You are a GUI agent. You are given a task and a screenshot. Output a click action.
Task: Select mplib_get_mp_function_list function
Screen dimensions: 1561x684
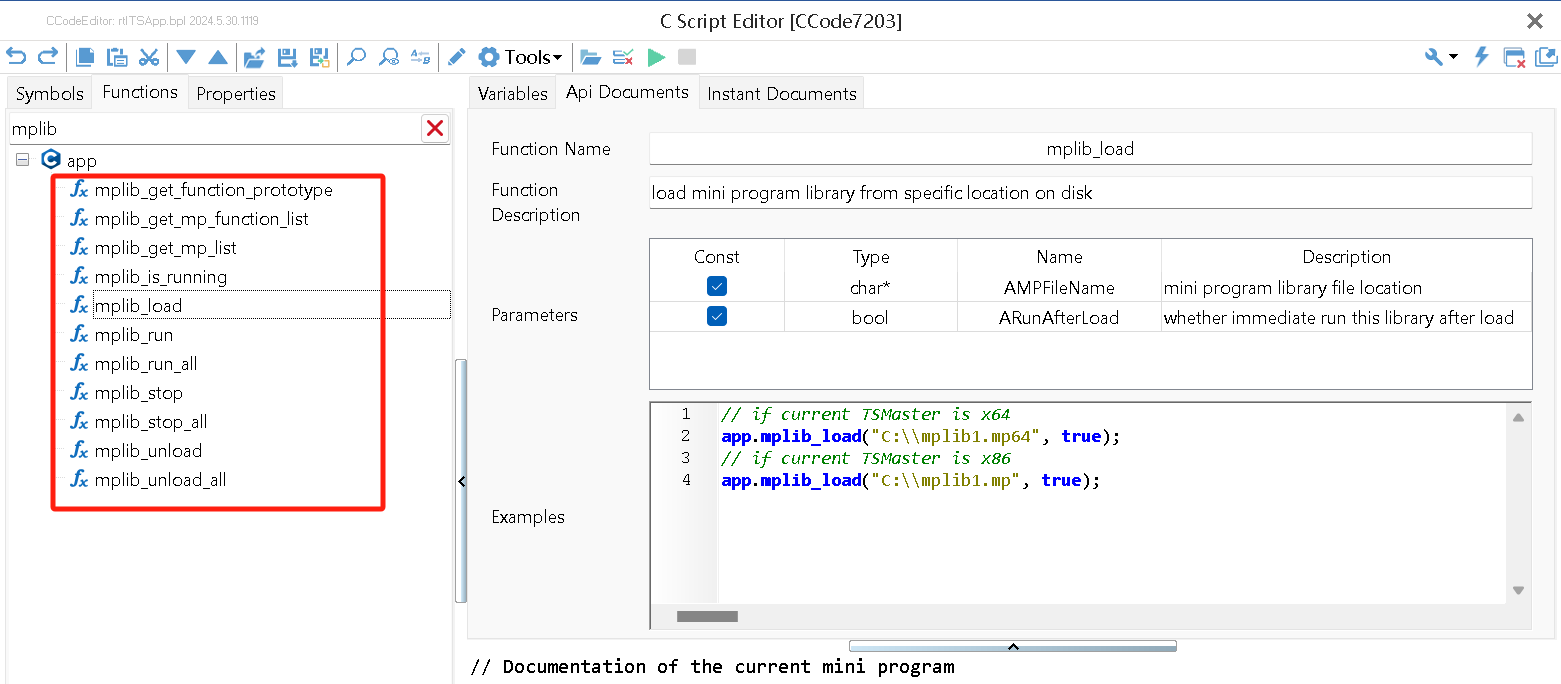[x=202, y=219]
